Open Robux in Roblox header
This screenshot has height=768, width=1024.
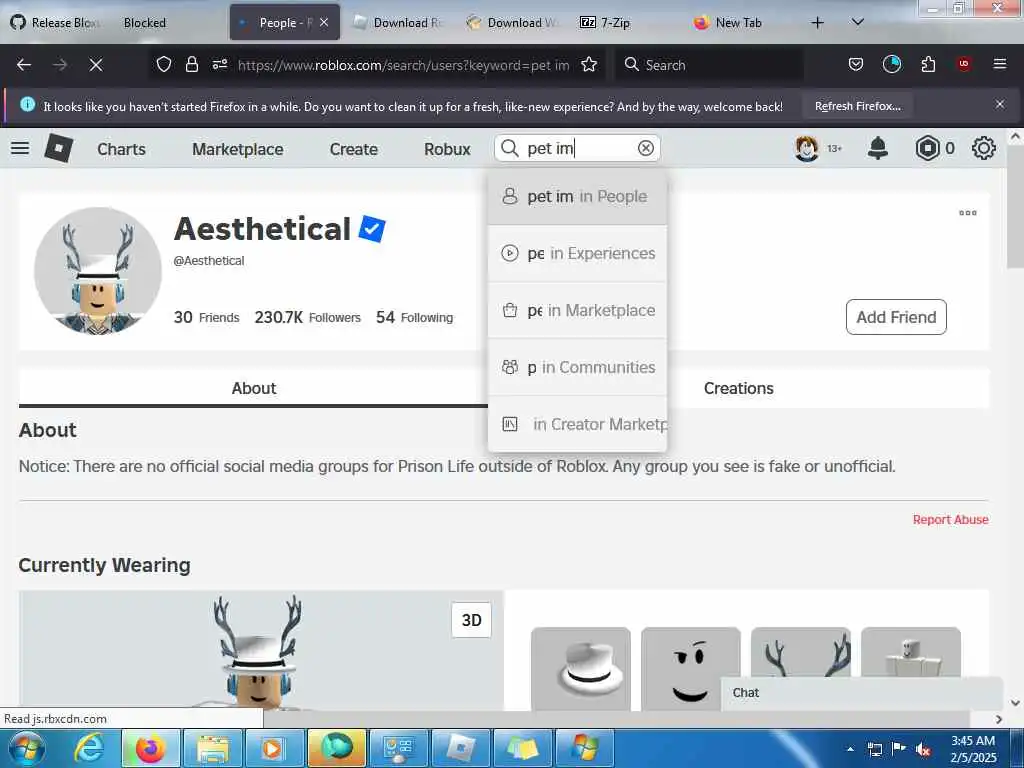(447, 149)
